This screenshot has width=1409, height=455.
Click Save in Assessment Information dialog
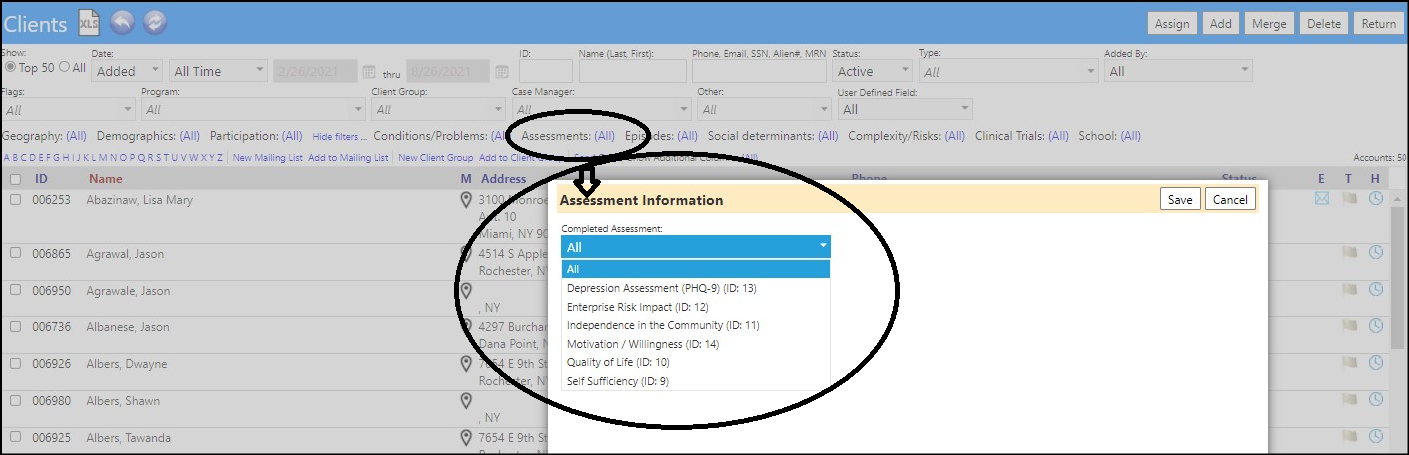[x=1180, y=199]
